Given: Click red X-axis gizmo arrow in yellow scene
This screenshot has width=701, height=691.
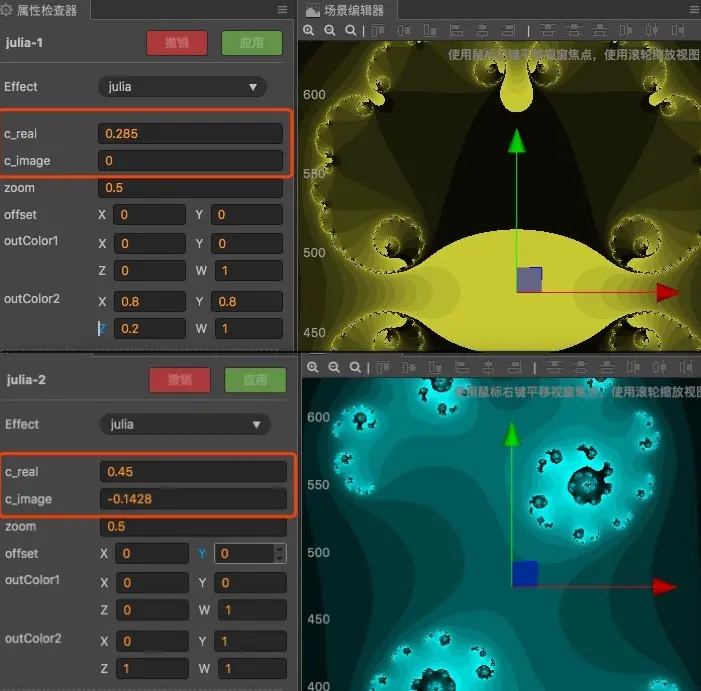Looking at the screenshot, I should 667,293.
